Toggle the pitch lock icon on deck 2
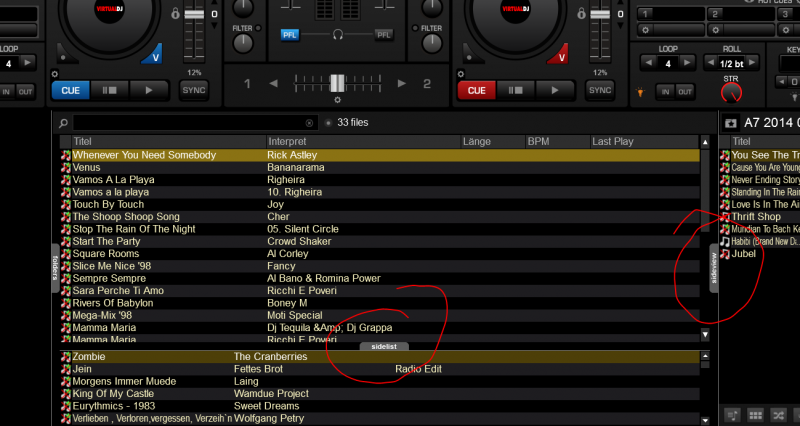Image resolution: width=800 pixels, height=426 pixels. pyautogui.click(x=581, y=13)
